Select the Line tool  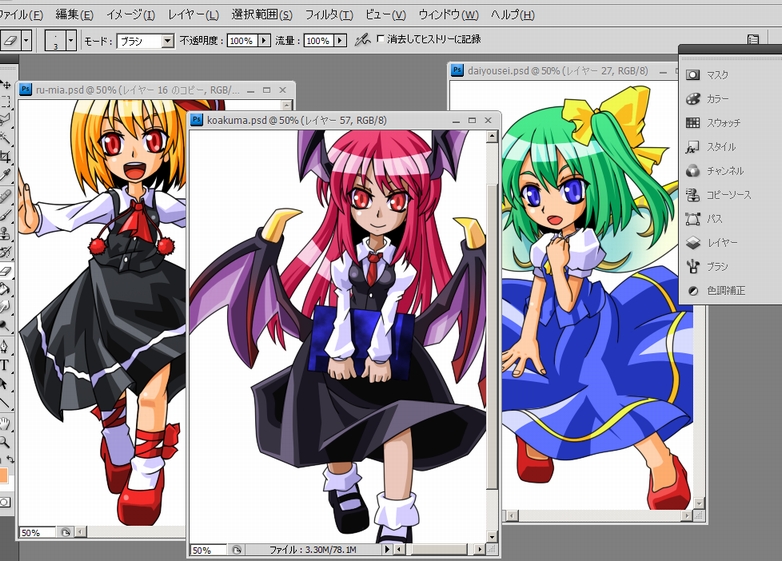tap(5, 402)
